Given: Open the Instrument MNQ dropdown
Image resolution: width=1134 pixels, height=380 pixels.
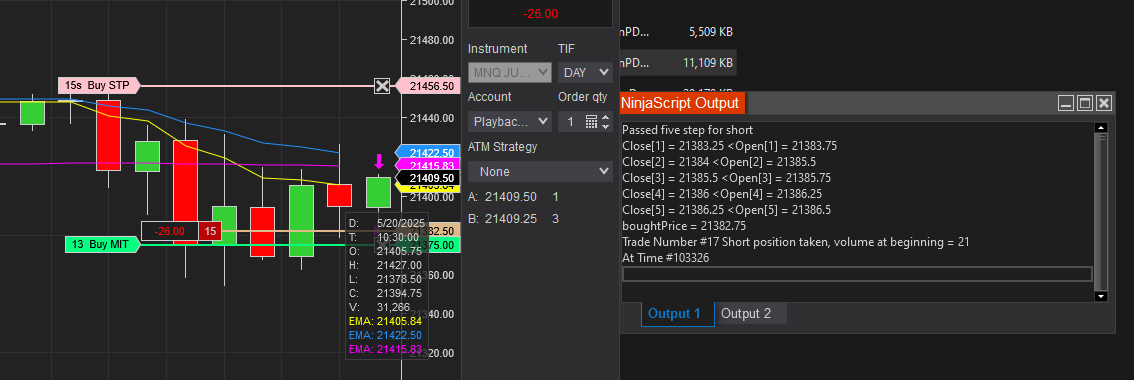Looking at the screenshot, I should point(510,72).
